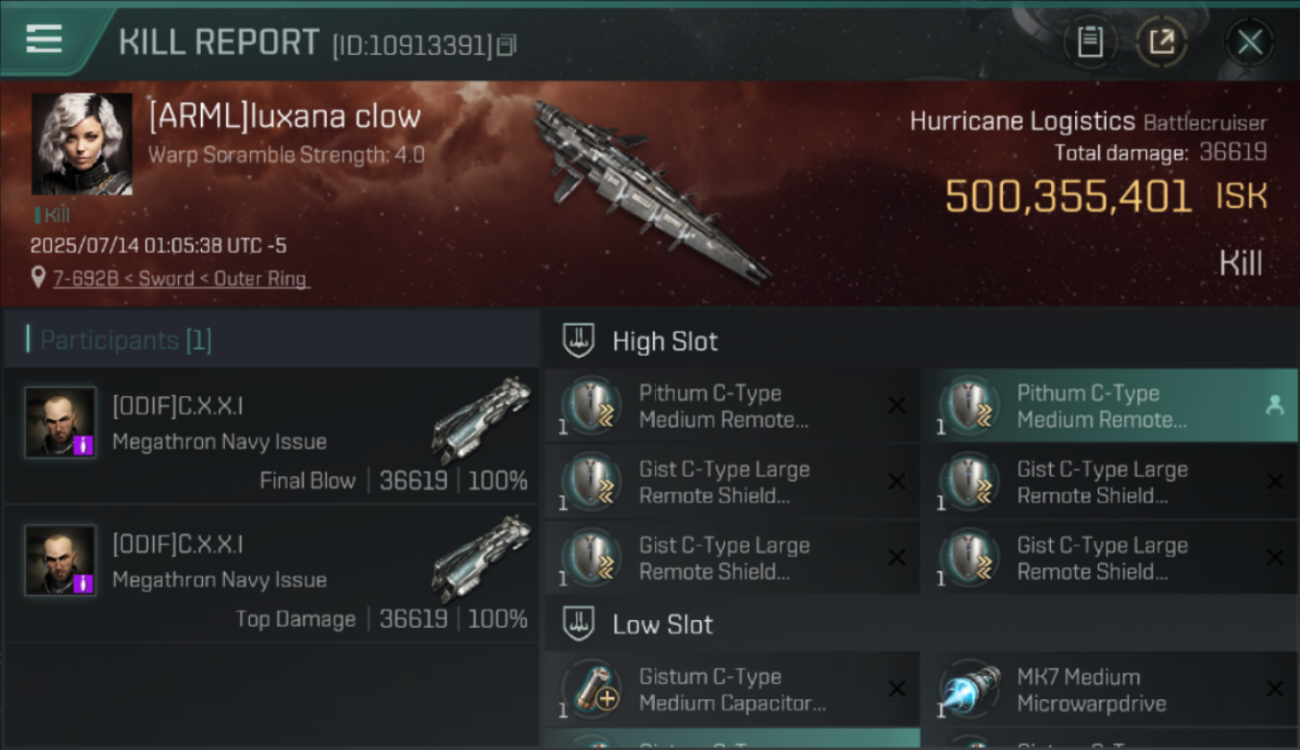Image resolution: width=1300 pixels, height=750 pixels.
Task: Open Top Damage participant C.X.X.I entry
Action: 272,573
